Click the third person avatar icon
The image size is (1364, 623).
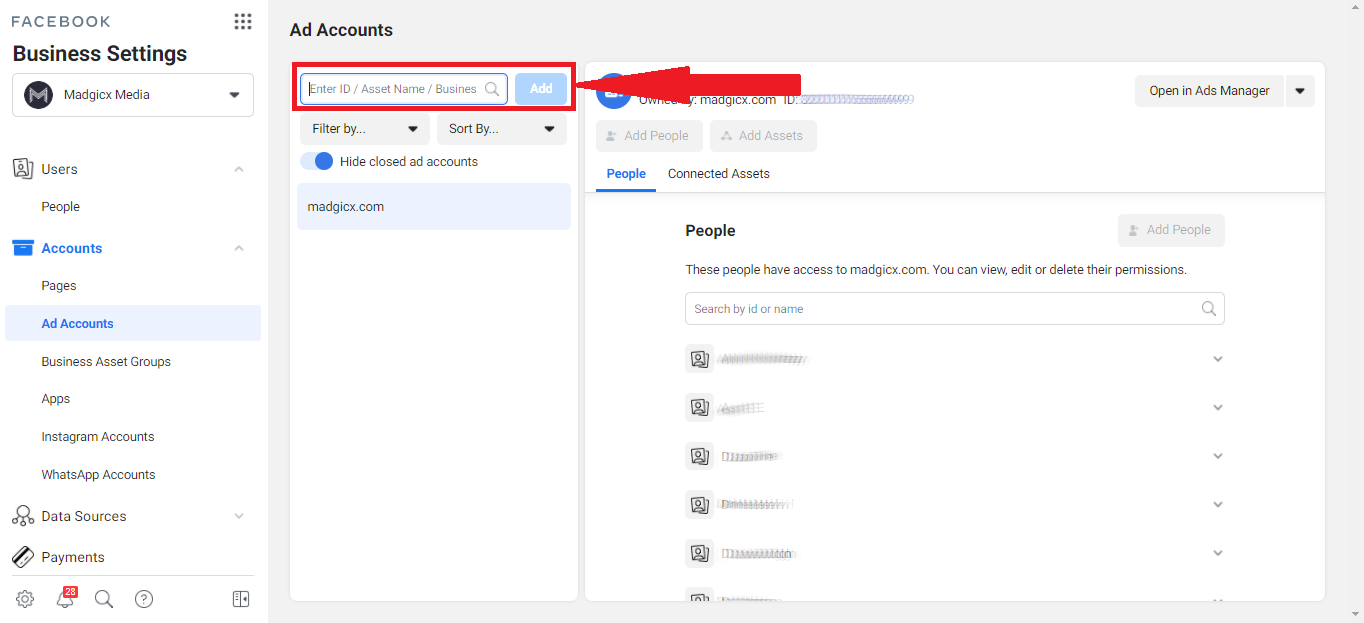[699, 456]
